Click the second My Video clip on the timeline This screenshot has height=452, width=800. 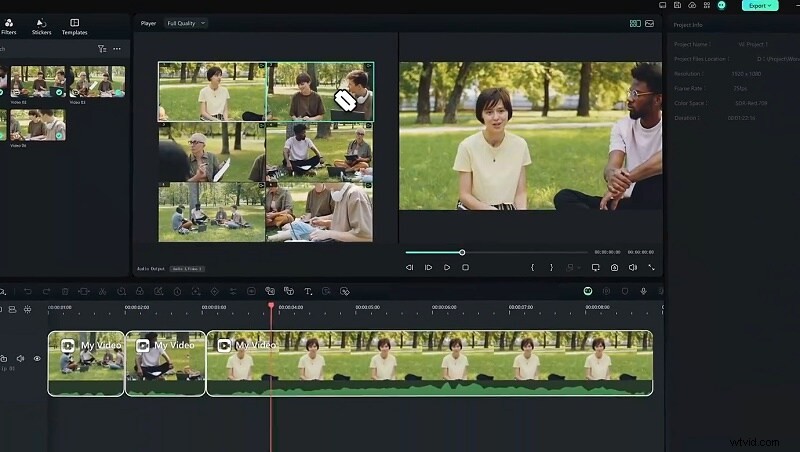pyautogui.click(x=165, y=363)
